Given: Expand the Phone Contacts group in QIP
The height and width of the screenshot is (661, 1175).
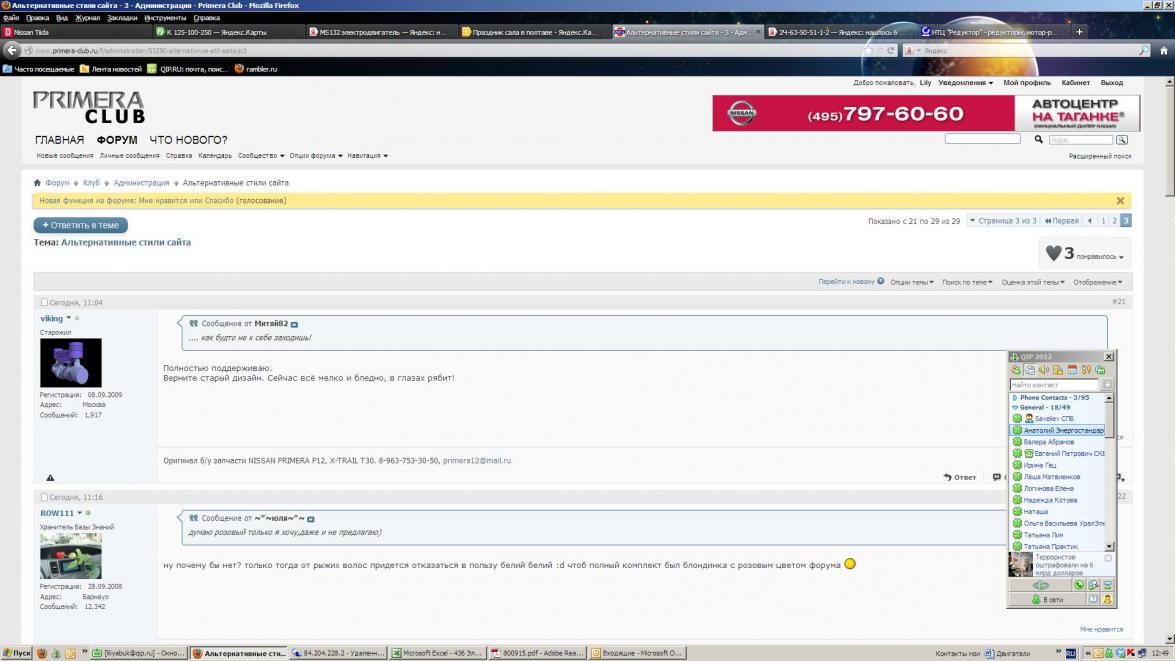Looking at the screenshot, I should (1015, 398).
